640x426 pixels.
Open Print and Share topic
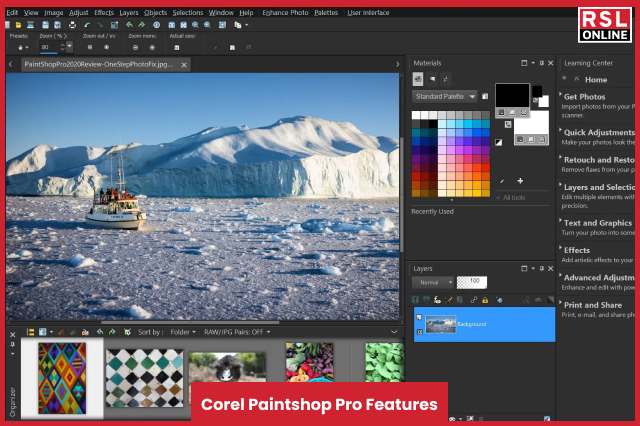tap(593, 305)
